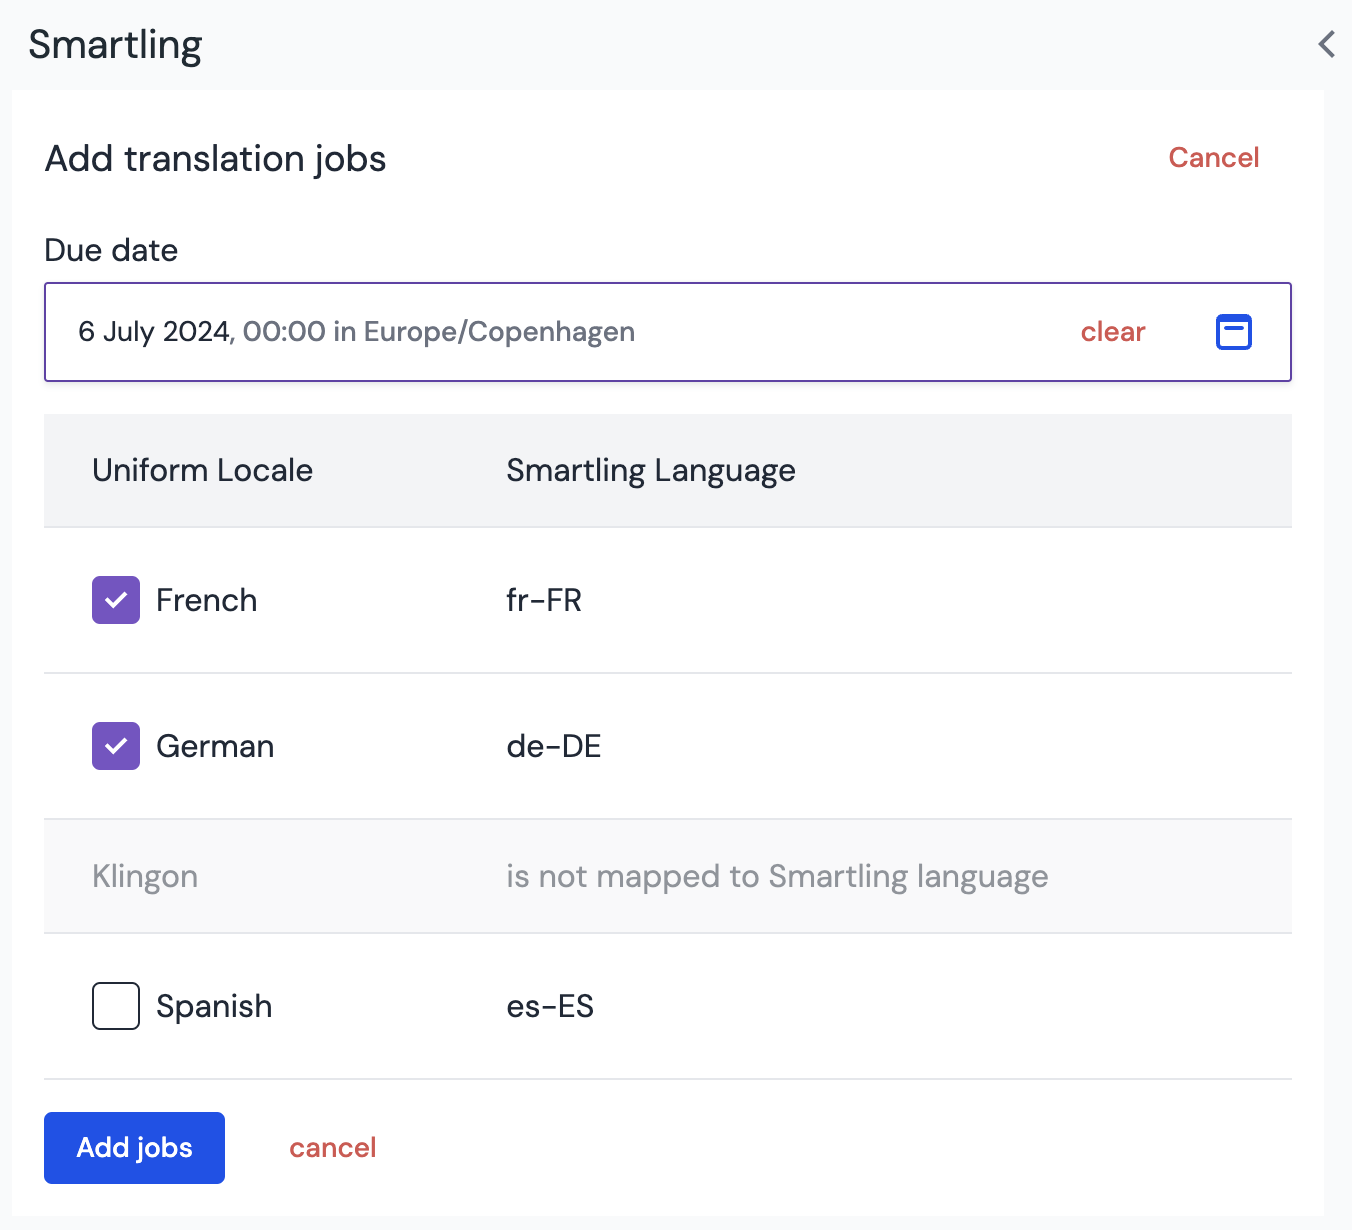Click the Add translation jobs heading
The image size is (1352, 1230).
pyautogui.click(x=215, y=159)
